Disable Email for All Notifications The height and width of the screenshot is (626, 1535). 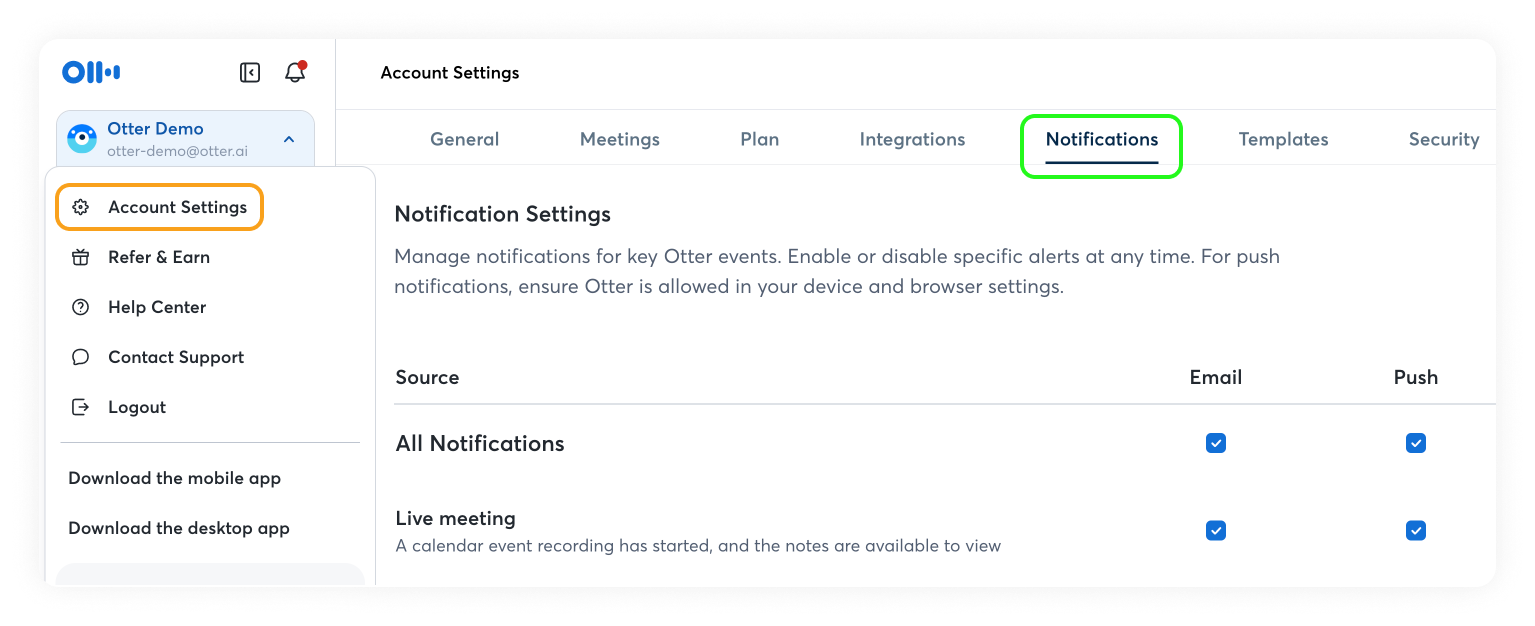(1215, 443)
